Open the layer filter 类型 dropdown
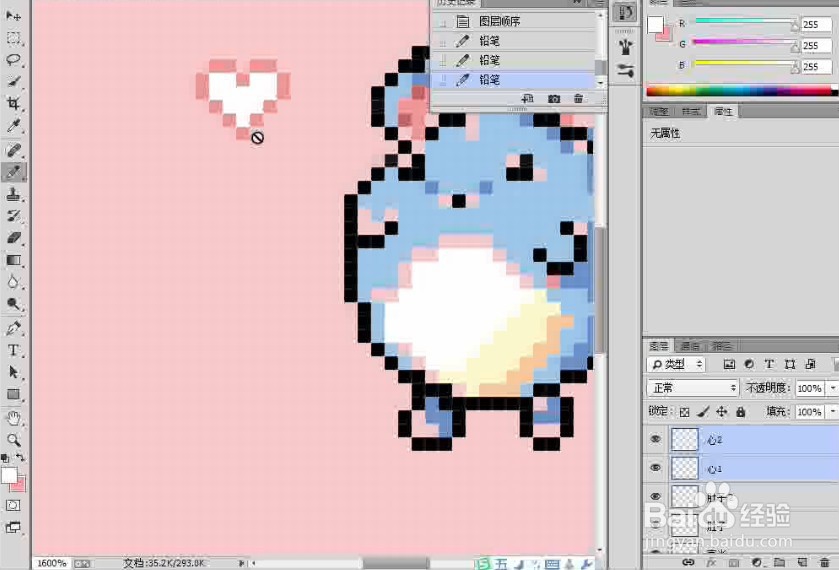The height and width of the screenshot is (570, 839). pos(677,364)
